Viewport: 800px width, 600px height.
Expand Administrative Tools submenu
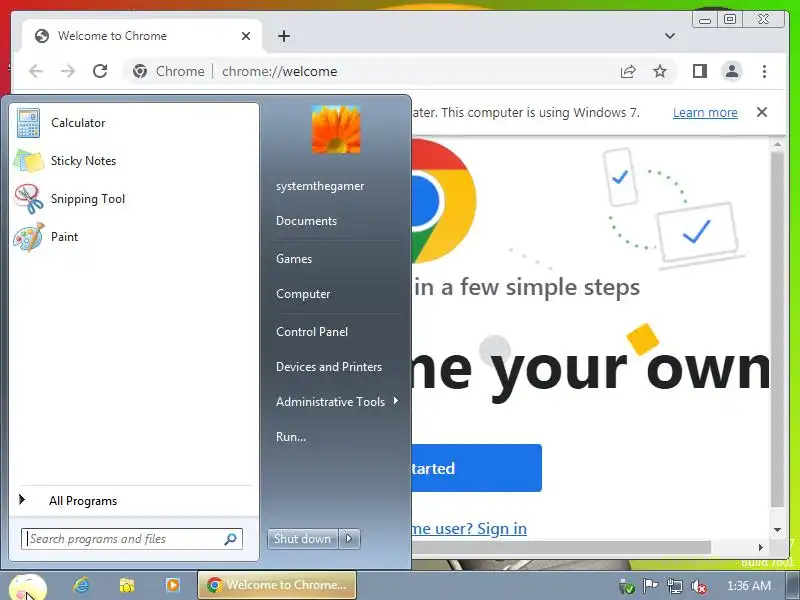pyautogui.click(x=337, y=402)
